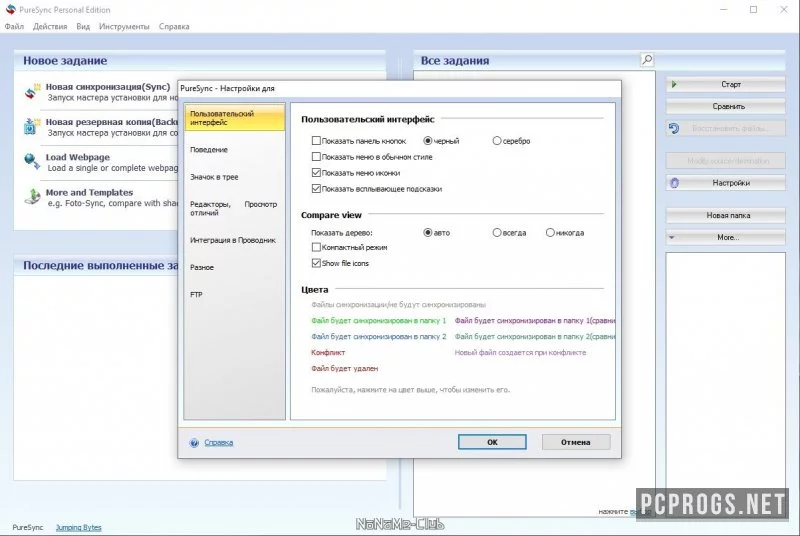Click the More and Templates title
This screenshot has height=536, width=800.
[x=89, y=192]
